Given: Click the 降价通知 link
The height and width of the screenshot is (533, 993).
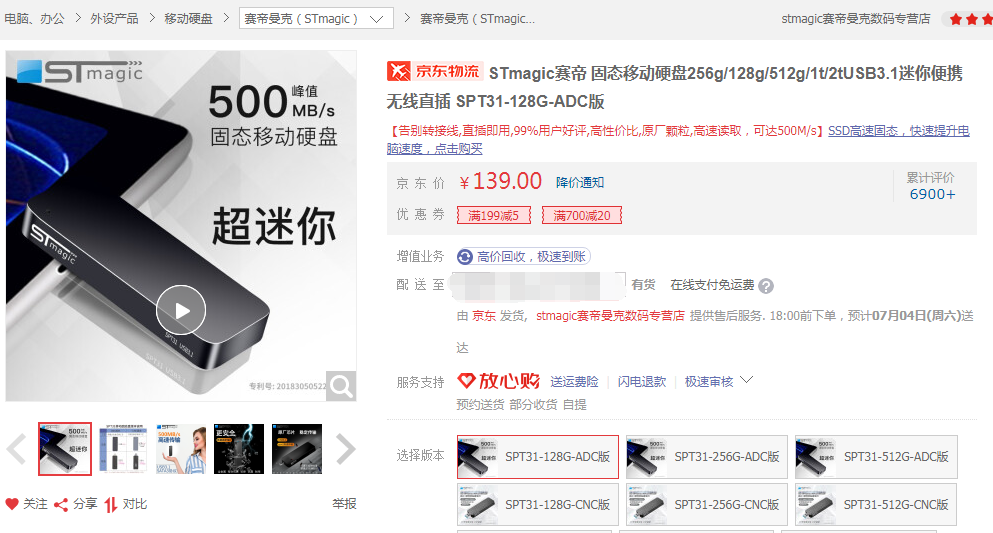Looking at the screenshot, I should (579, 182).
